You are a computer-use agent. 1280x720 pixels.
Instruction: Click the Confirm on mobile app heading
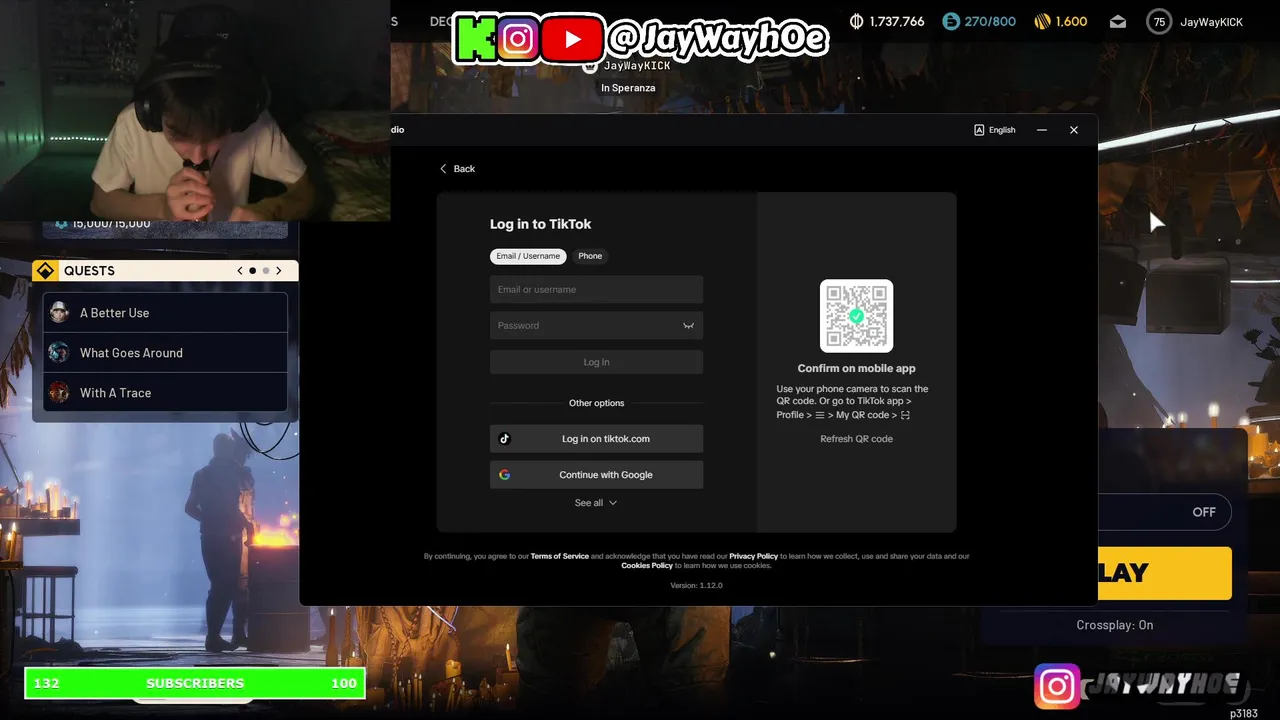coord(856,369)
